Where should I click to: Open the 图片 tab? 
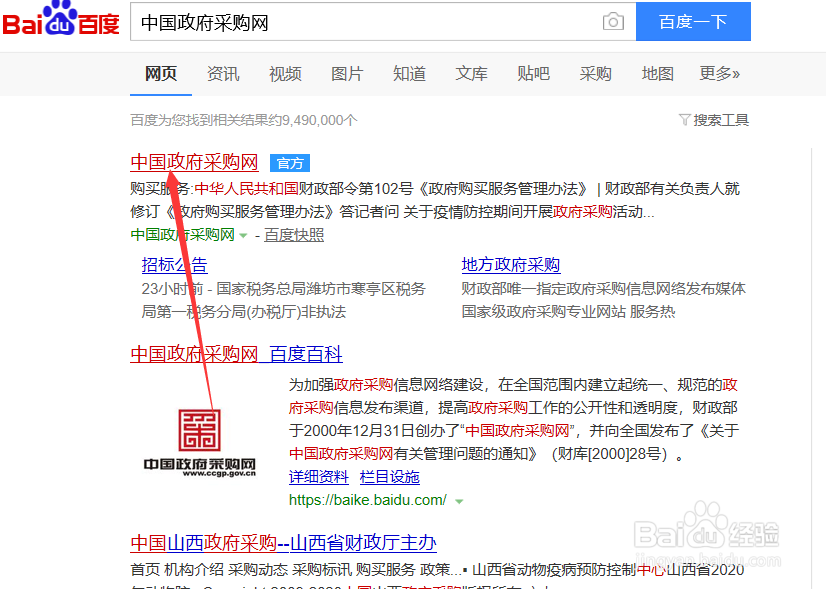347,74
